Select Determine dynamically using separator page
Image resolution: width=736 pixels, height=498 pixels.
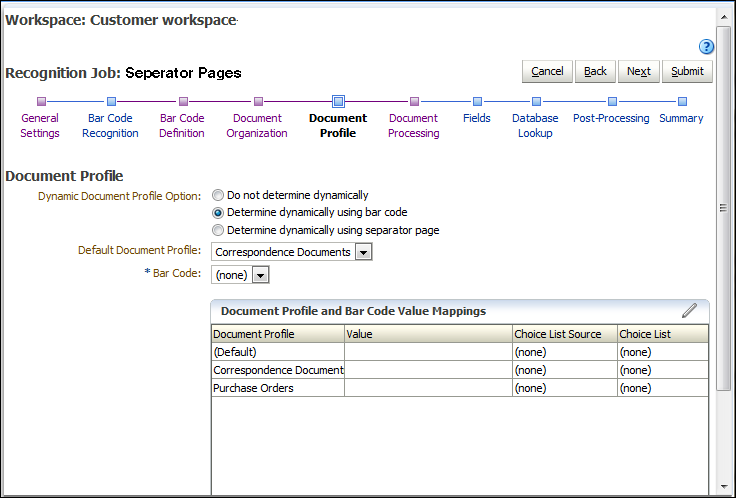(x=218, y=230)
